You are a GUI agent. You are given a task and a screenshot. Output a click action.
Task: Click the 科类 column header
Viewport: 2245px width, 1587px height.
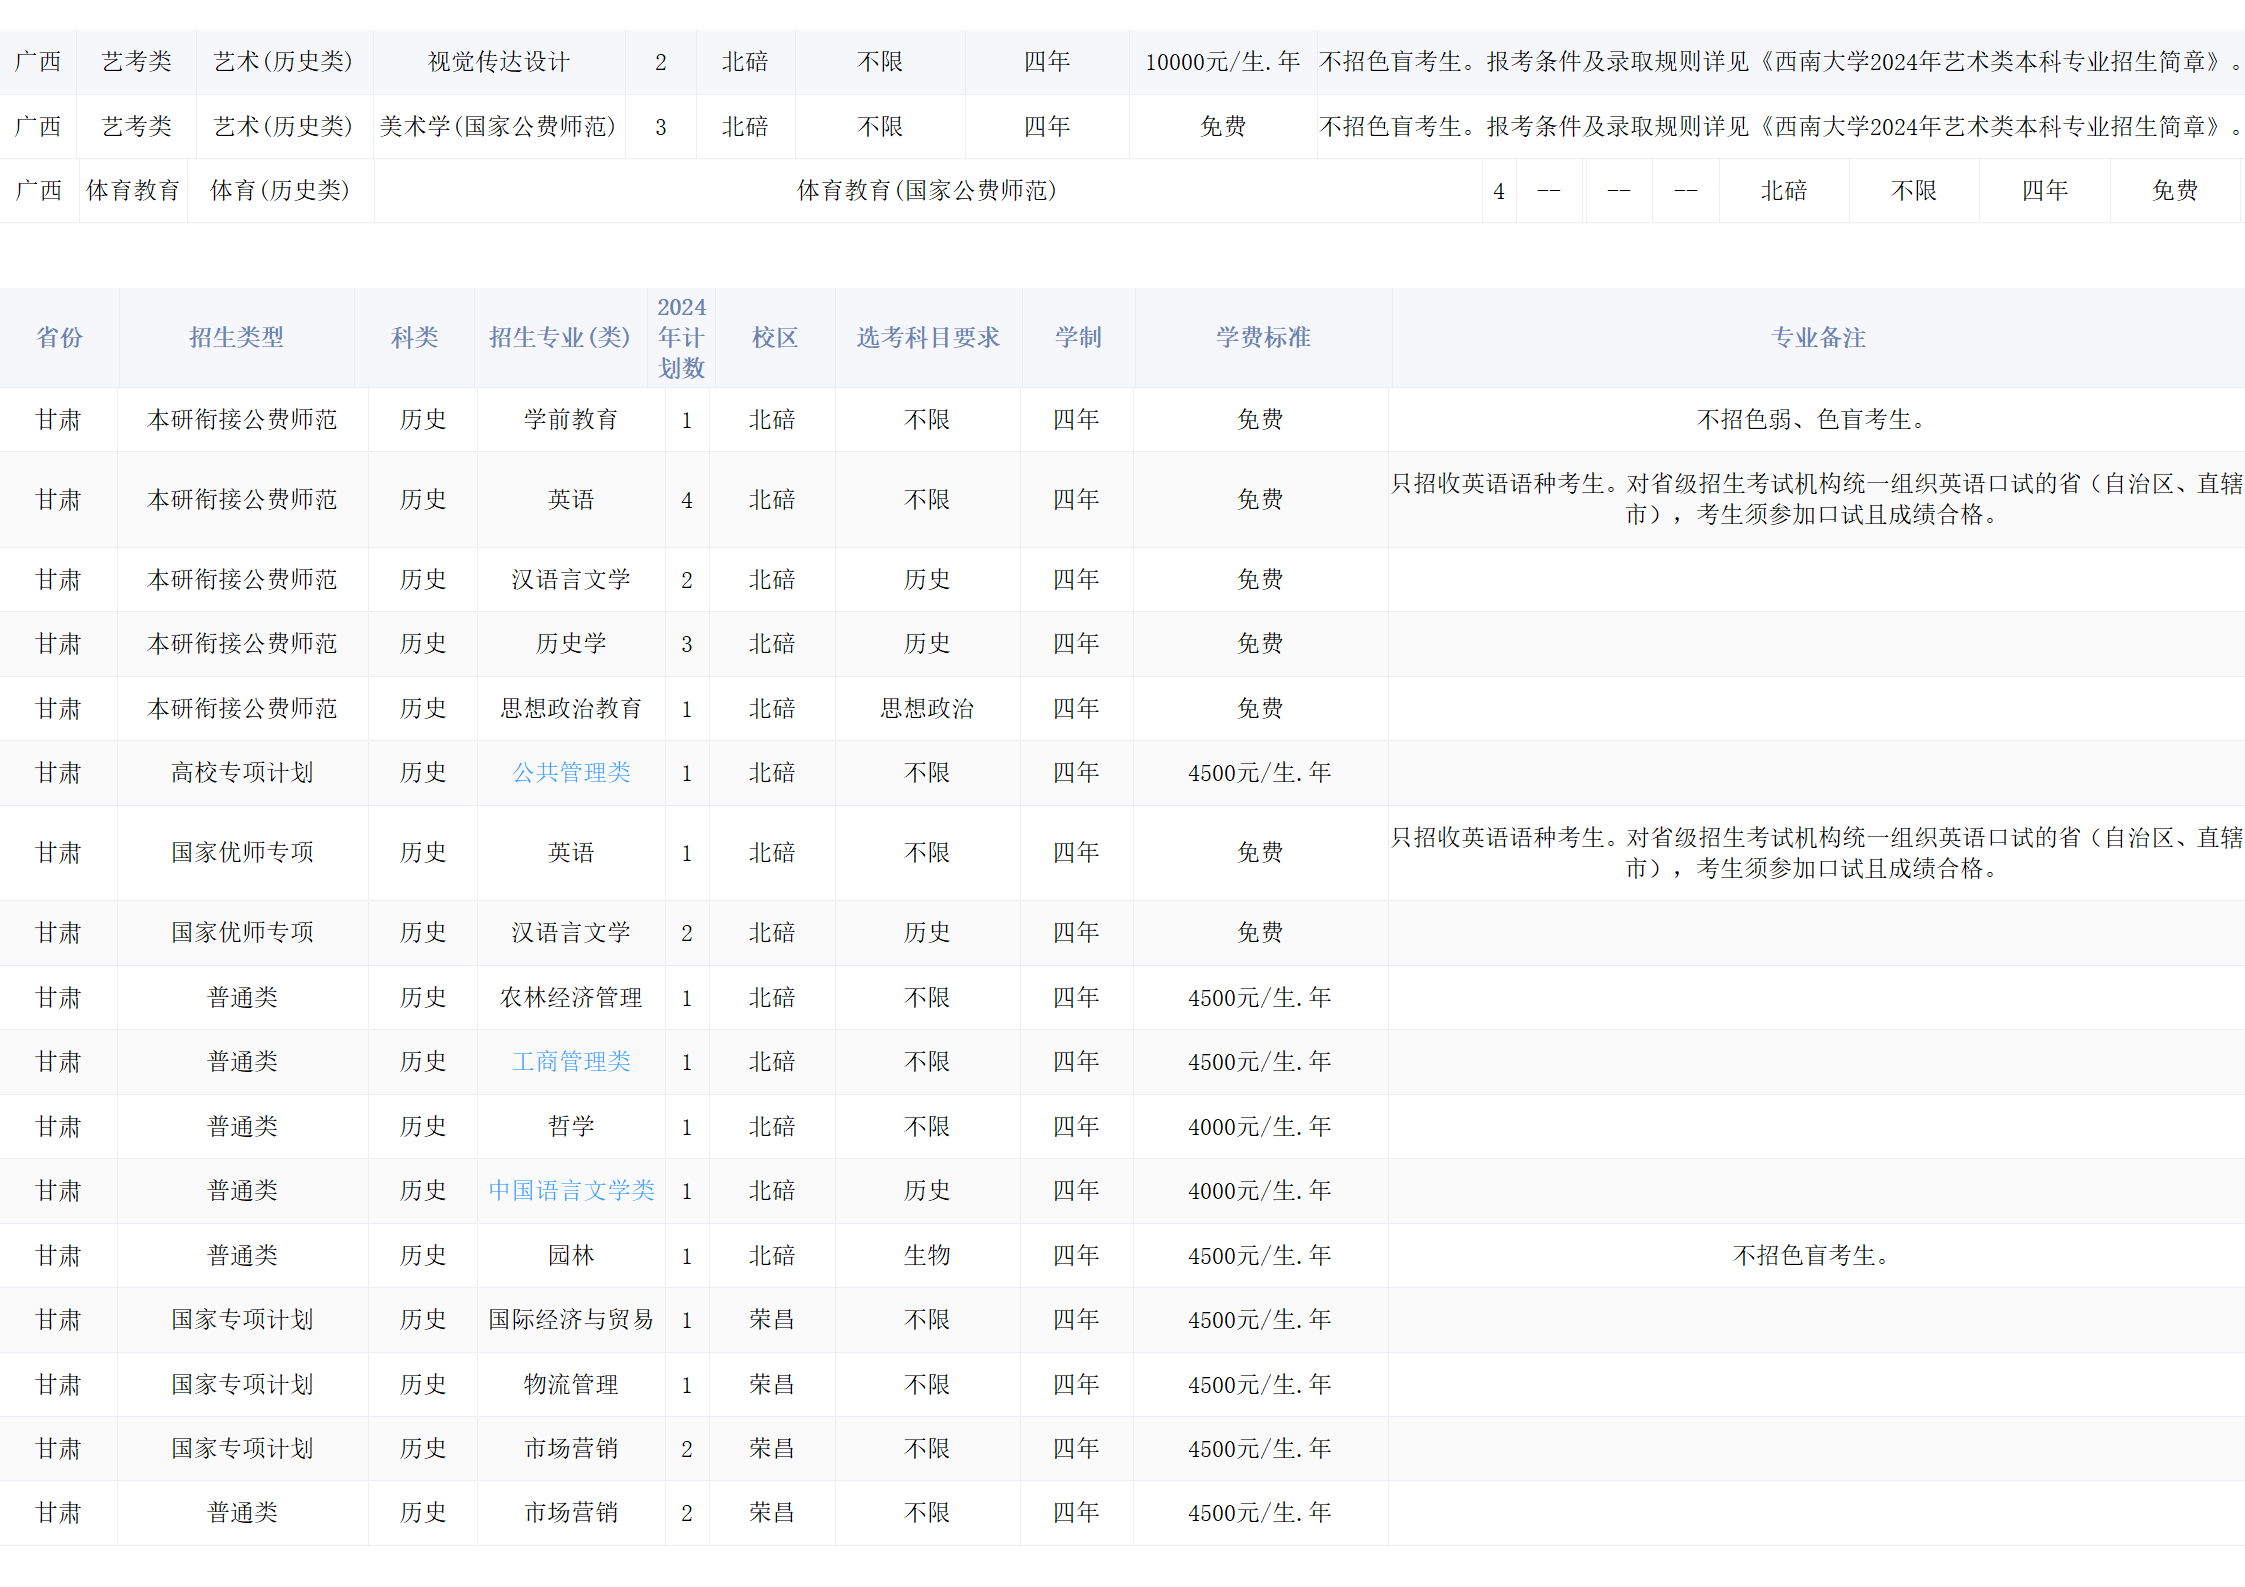pos(414,338)
